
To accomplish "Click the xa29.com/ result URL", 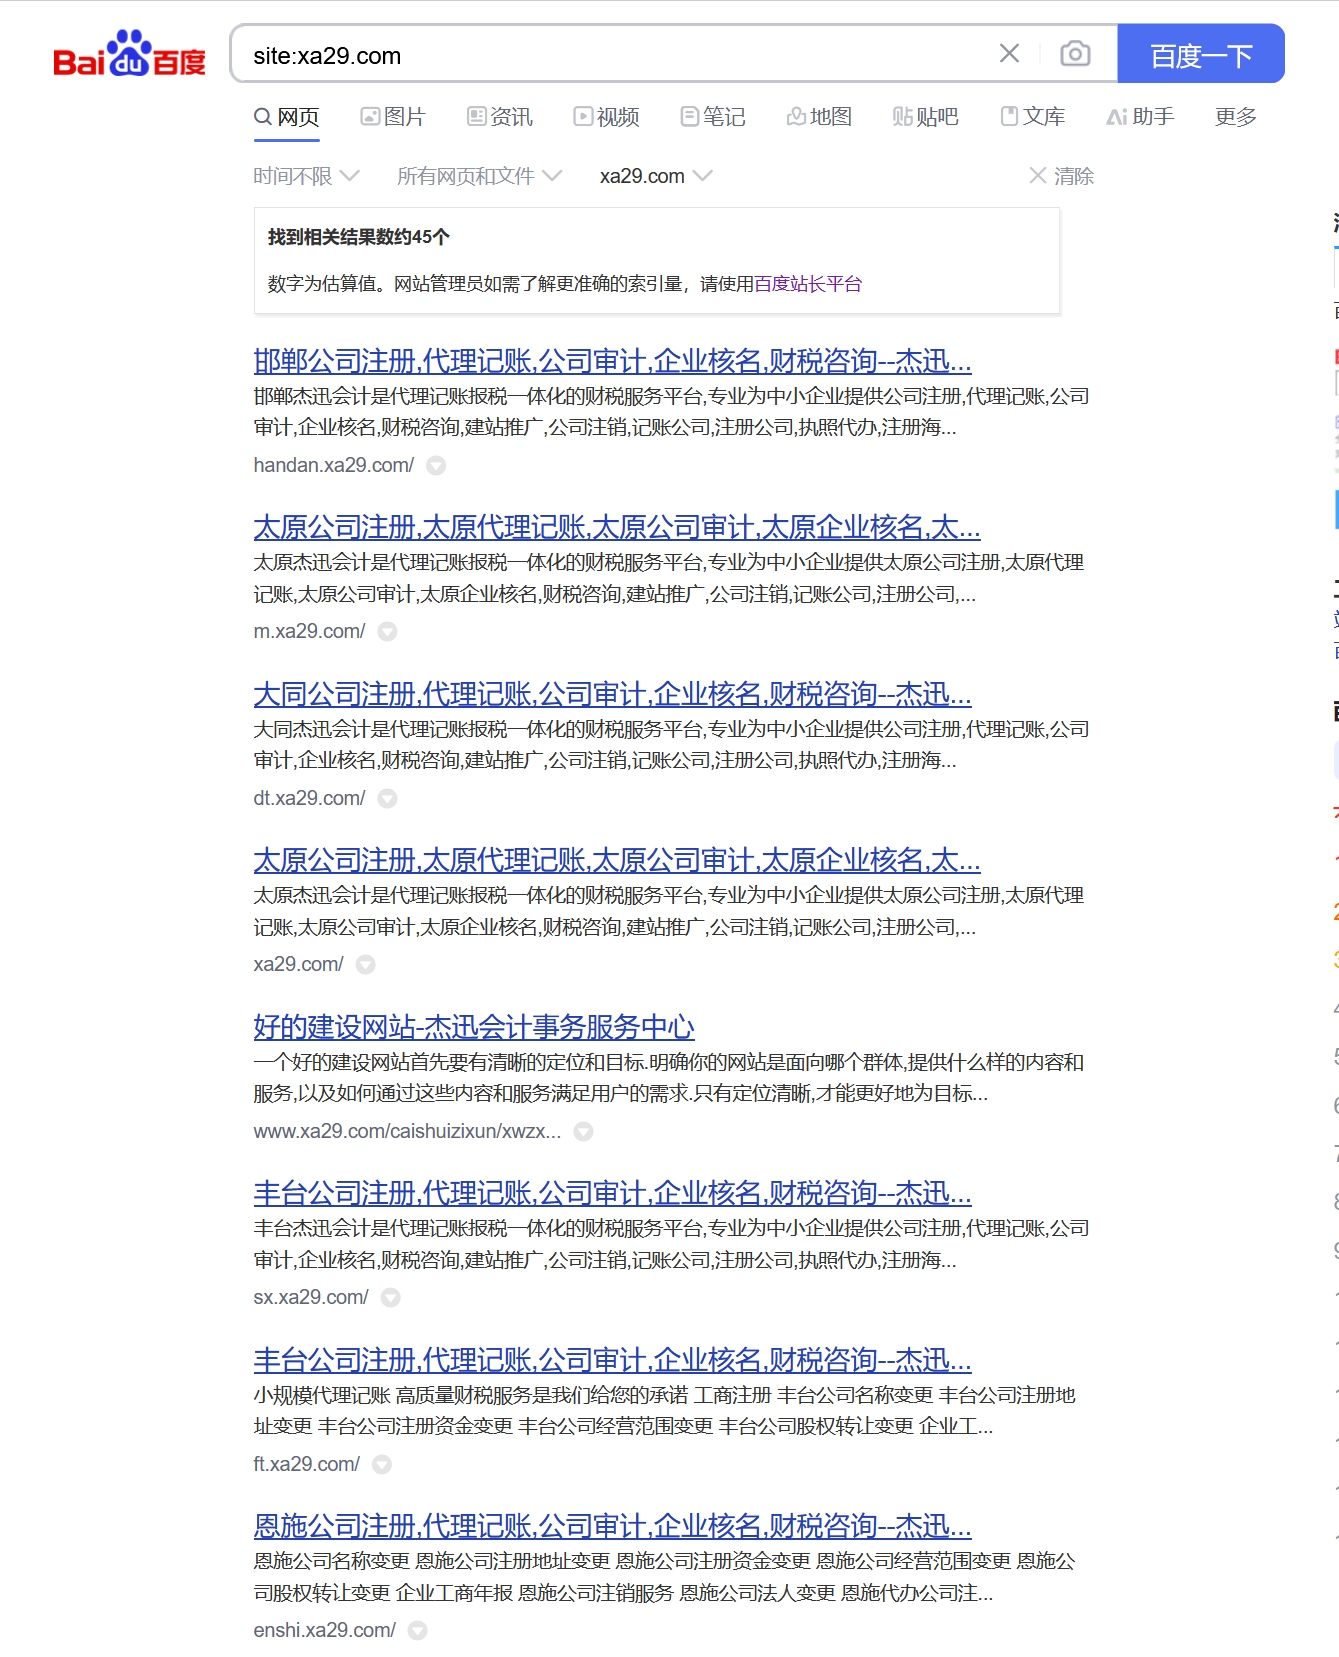I will pyautogui.click(x=298, y=964).
